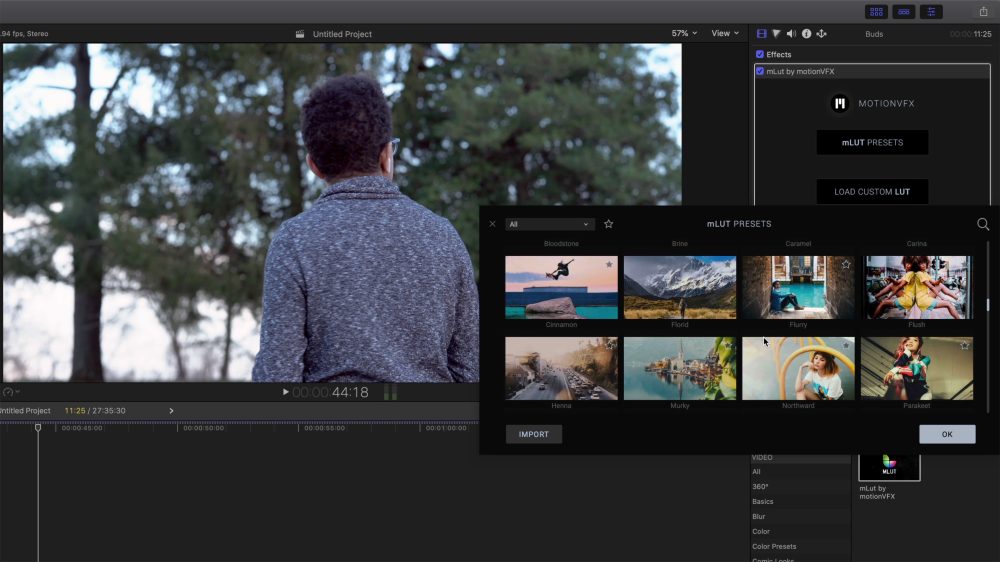Choose the Florid preset thumbnail
This screenshot has height=562, width=1000.
pos(680,288)
